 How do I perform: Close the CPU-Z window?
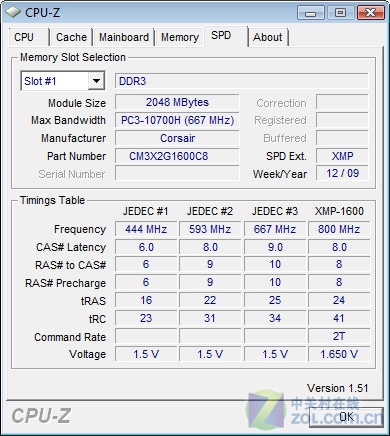click(x=370, y=13)
